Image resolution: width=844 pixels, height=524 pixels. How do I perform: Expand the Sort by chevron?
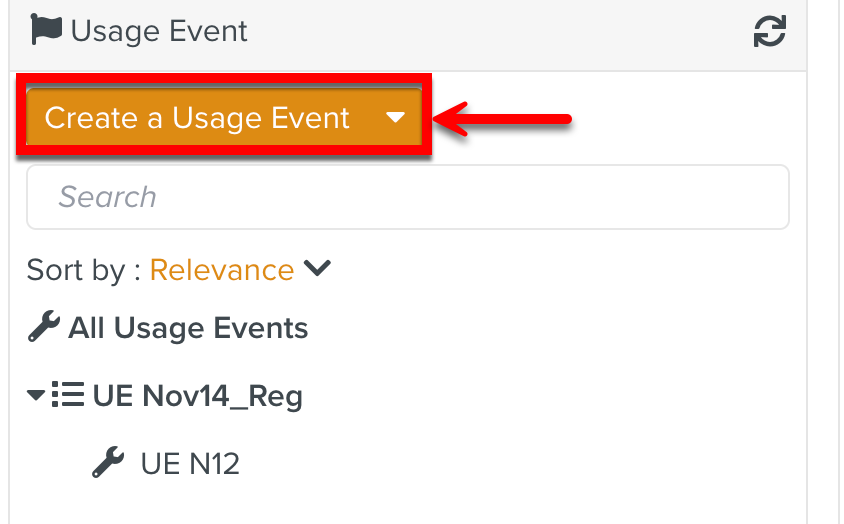317,269
